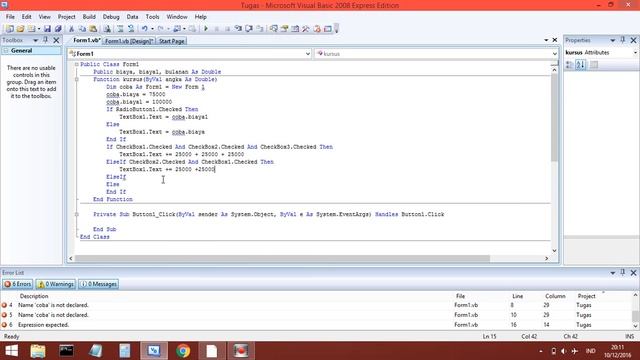Save Form1.vb using the floppy disk icon
The image size is (640, 360).
coord(47,29)
